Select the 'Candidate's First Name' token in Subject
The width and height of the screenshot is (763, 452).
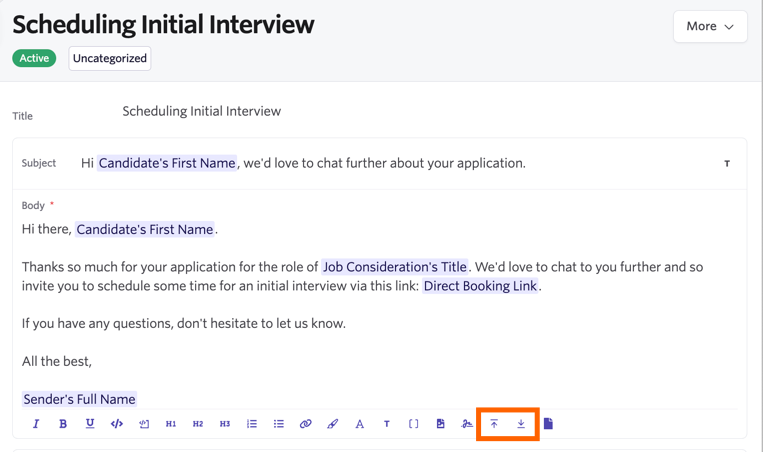[x=167, y=163]
